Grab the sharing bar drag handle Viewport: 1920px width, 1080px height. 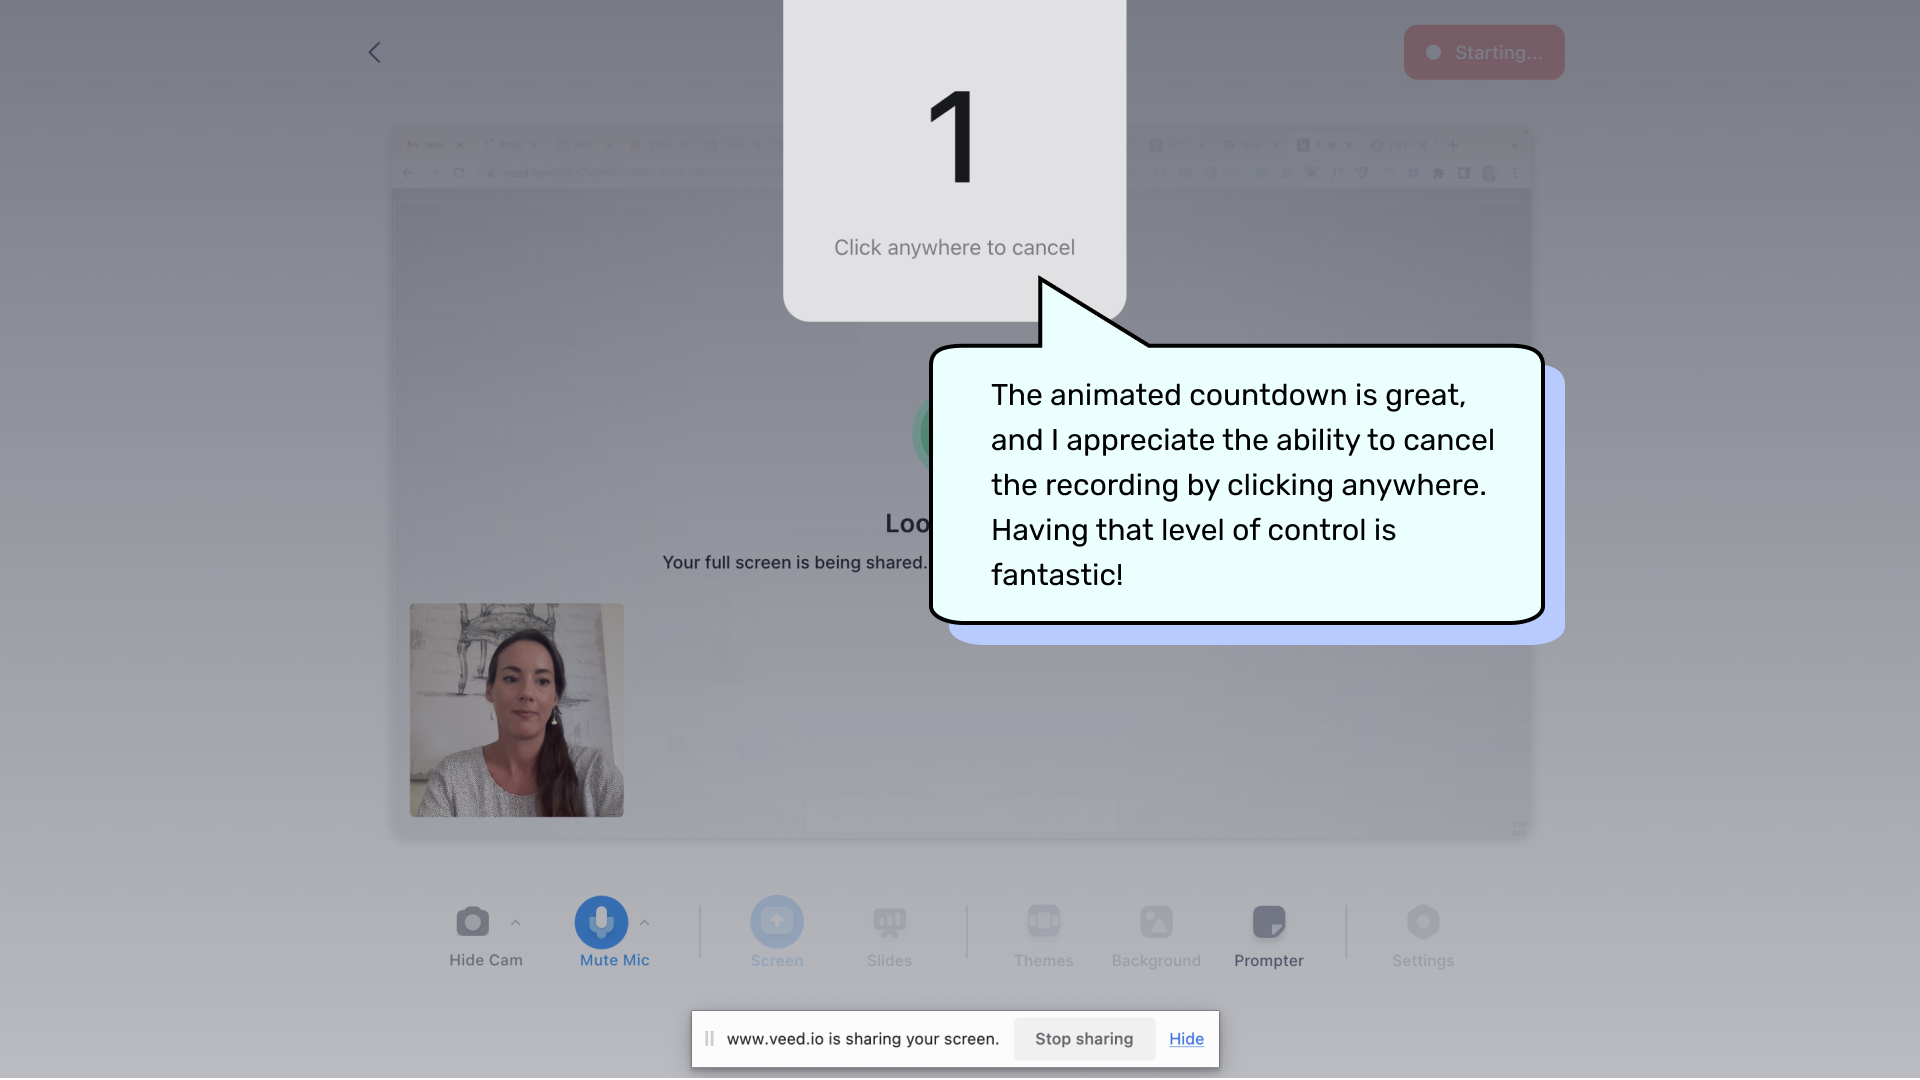click(x=709, y=1039)
